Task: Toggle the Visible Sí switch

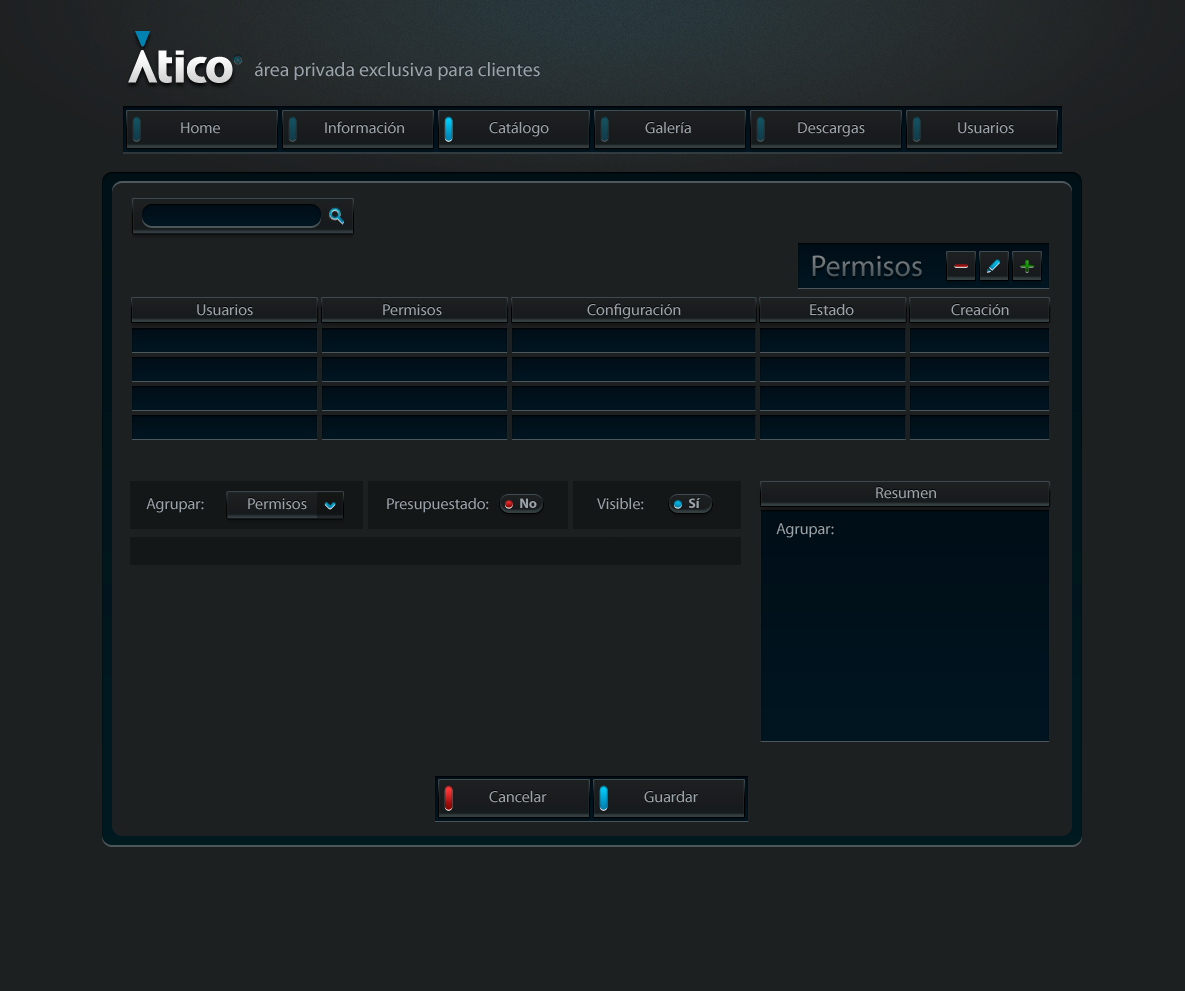Action: click(x=690, y=504)
